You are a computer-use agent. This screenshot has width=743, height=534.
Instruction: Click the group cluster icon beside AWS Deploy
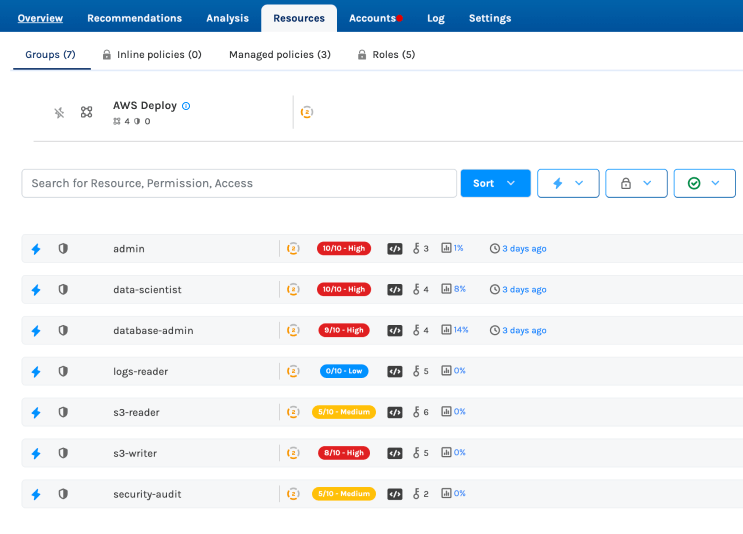[x=86, y=112]
